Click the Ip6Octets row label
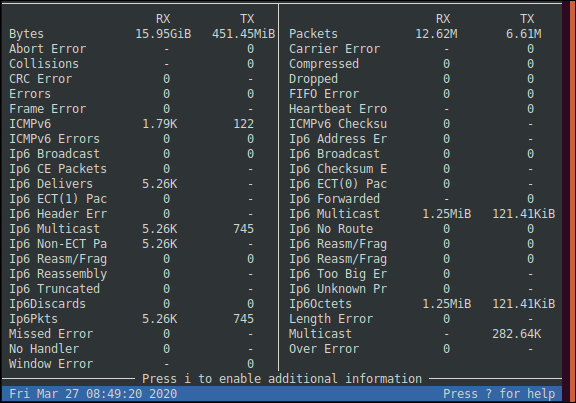This screenshot has height=403, width=576. [320, 304]
